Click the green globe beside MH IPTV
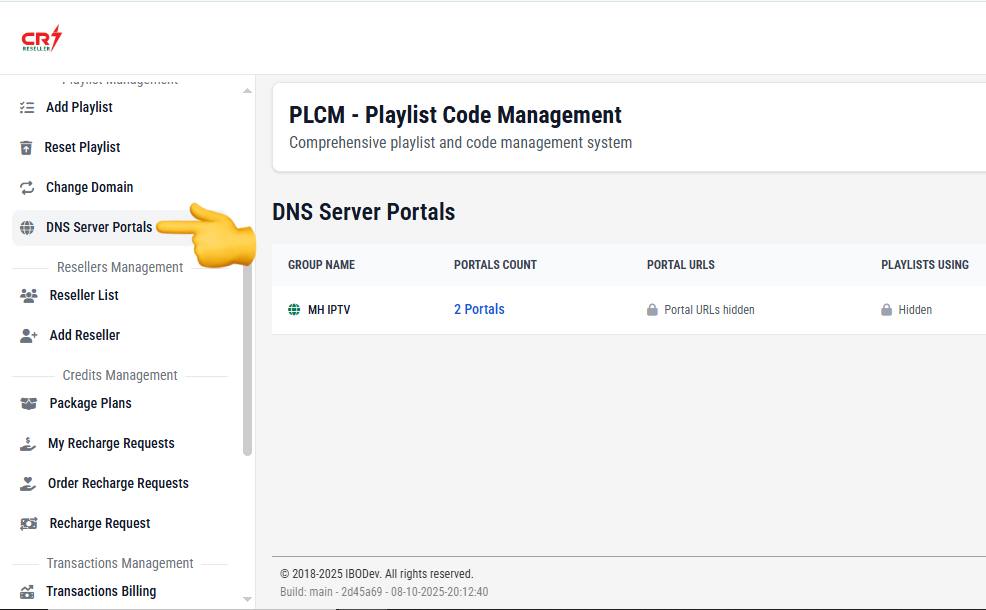The width and height of the screenshot is (986, 610). point(294,310)
